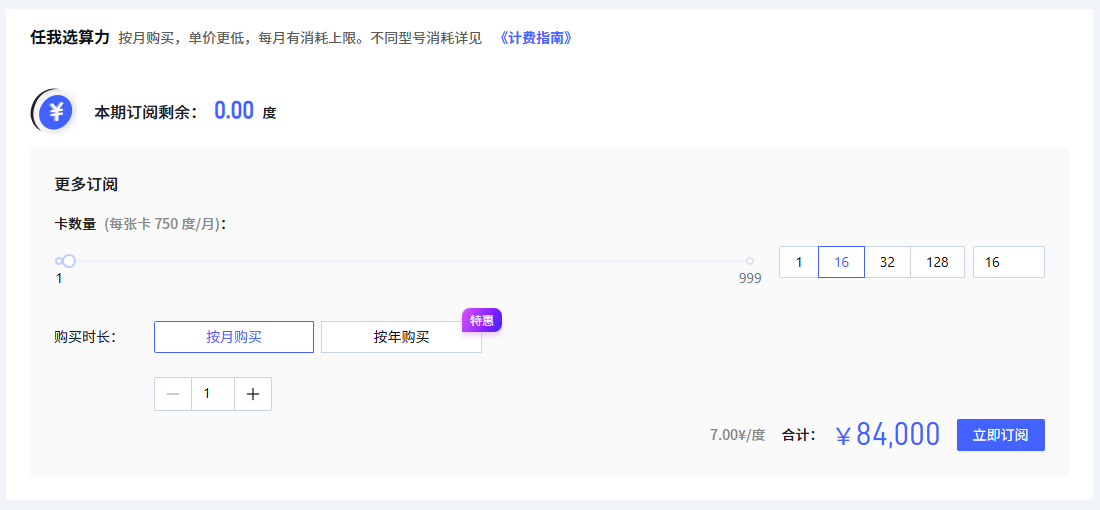
Task: Switch to 按年购买 yearly purchase
Action: click(401, 337)
